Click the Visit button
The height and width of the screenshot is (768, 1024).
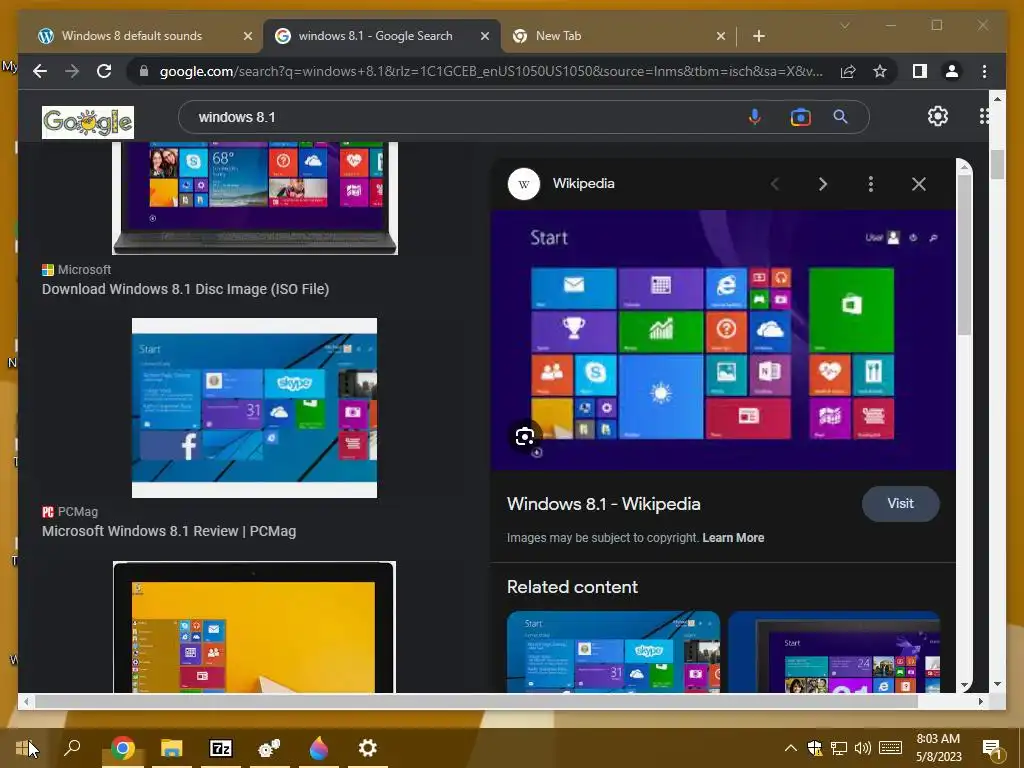pyautogui.click(x=901, y=504)
